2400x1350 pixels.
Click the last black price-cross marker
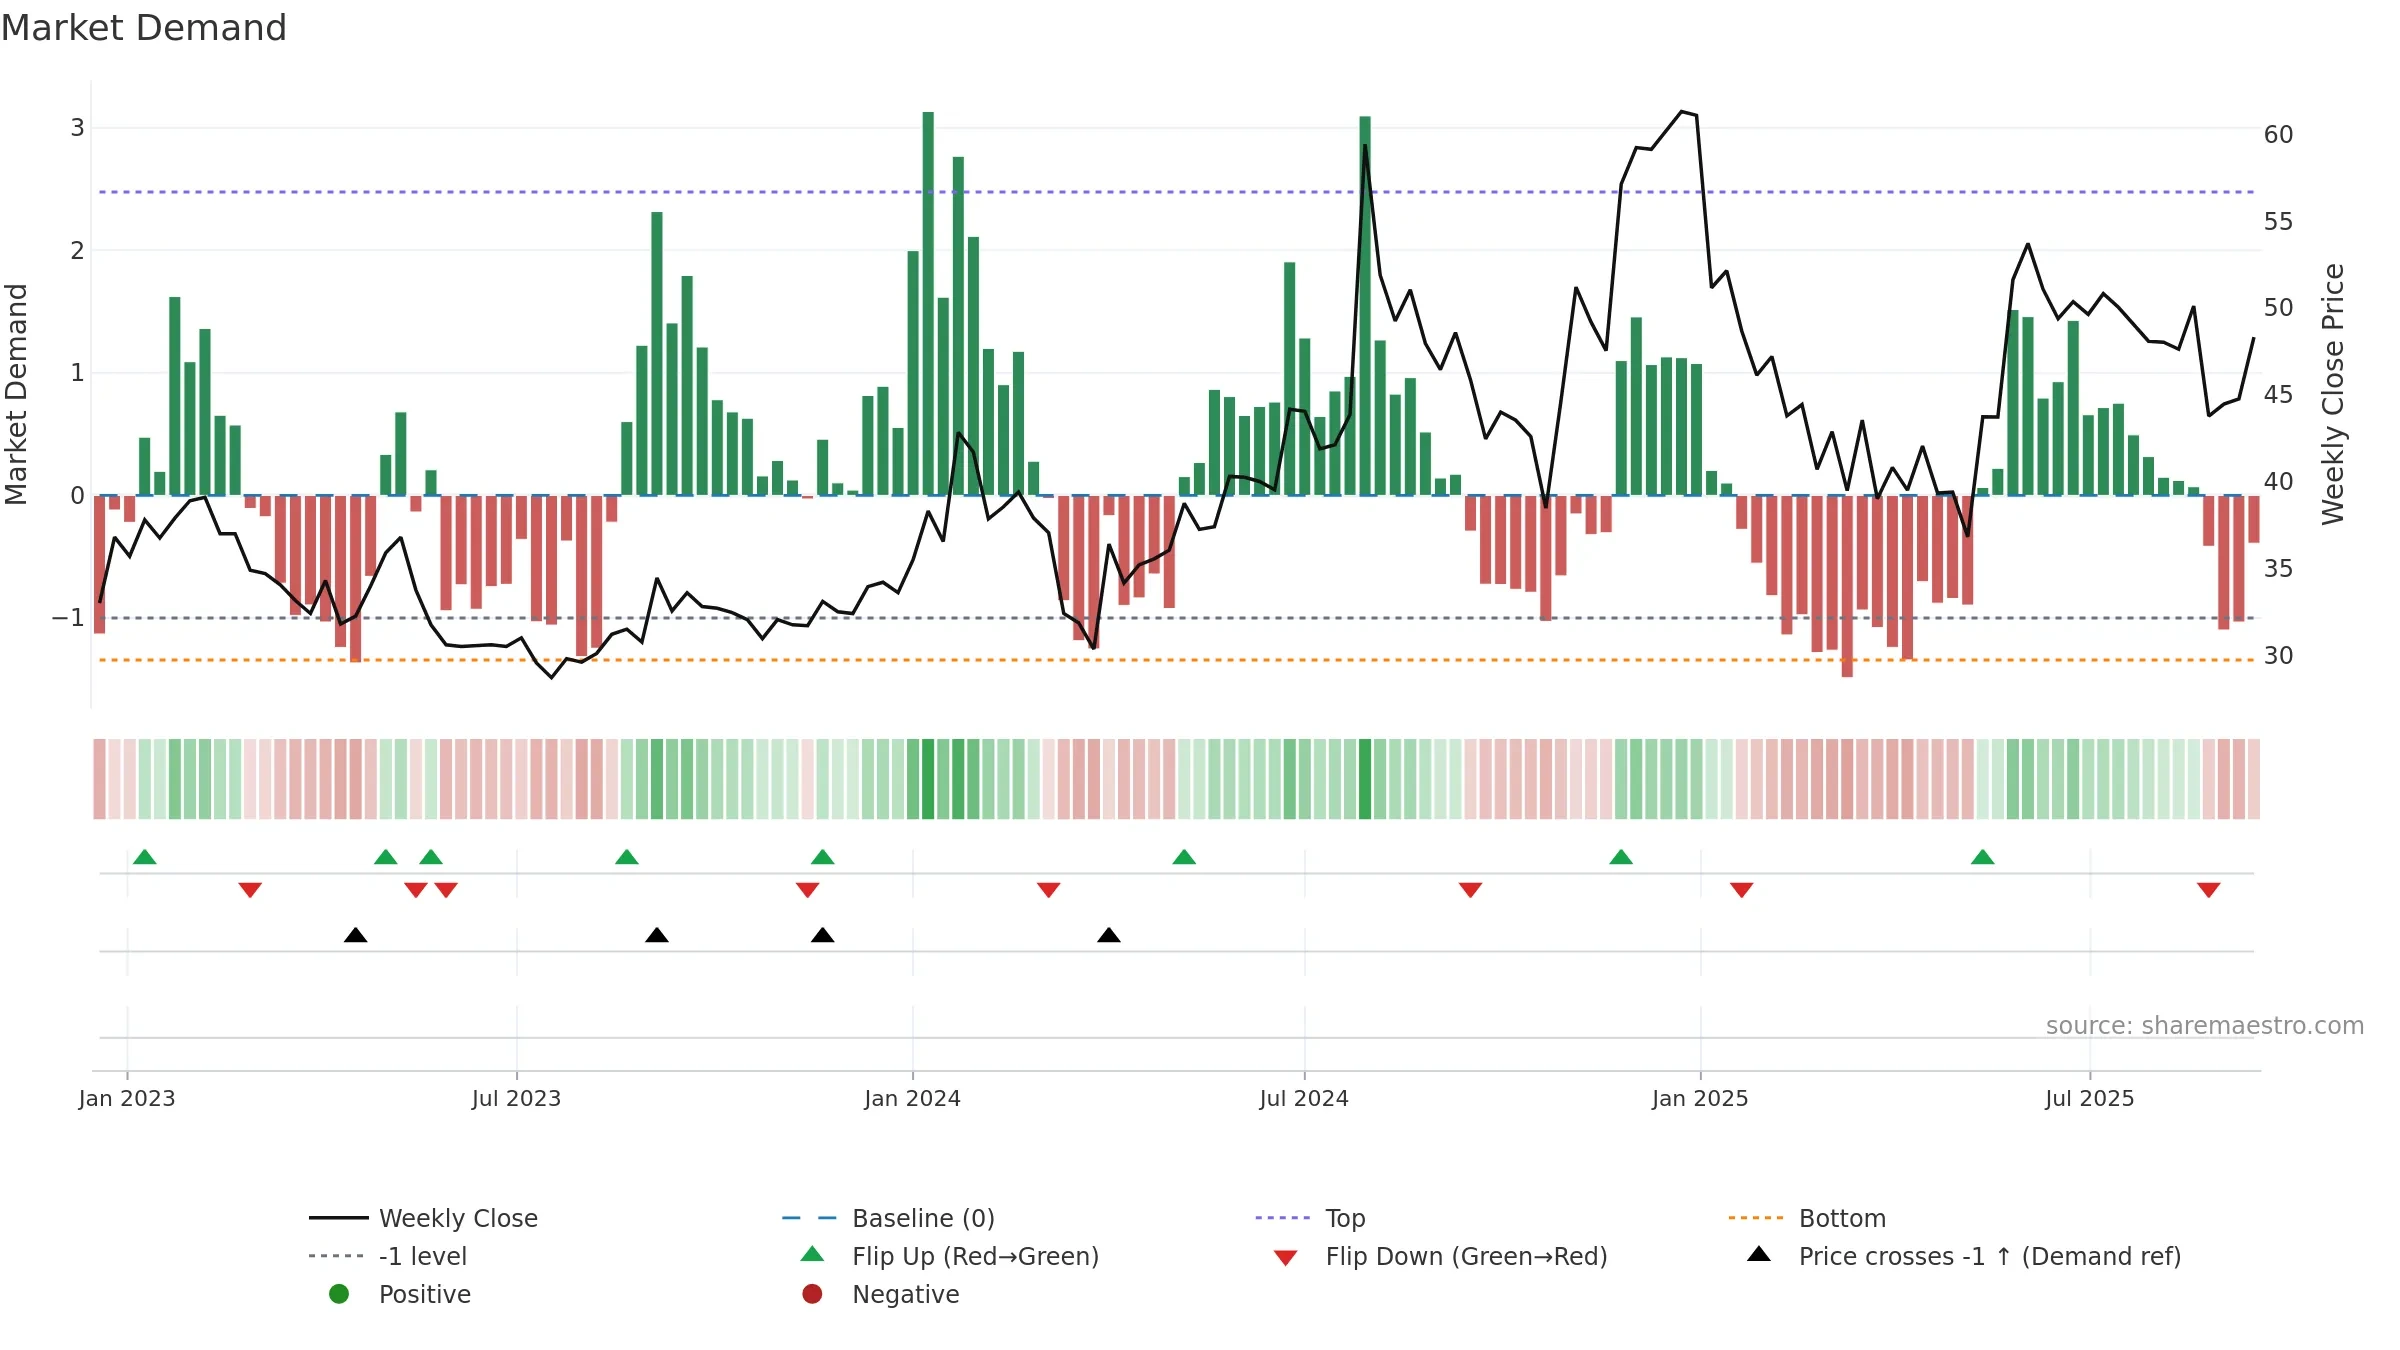(x=1109, y=935)
